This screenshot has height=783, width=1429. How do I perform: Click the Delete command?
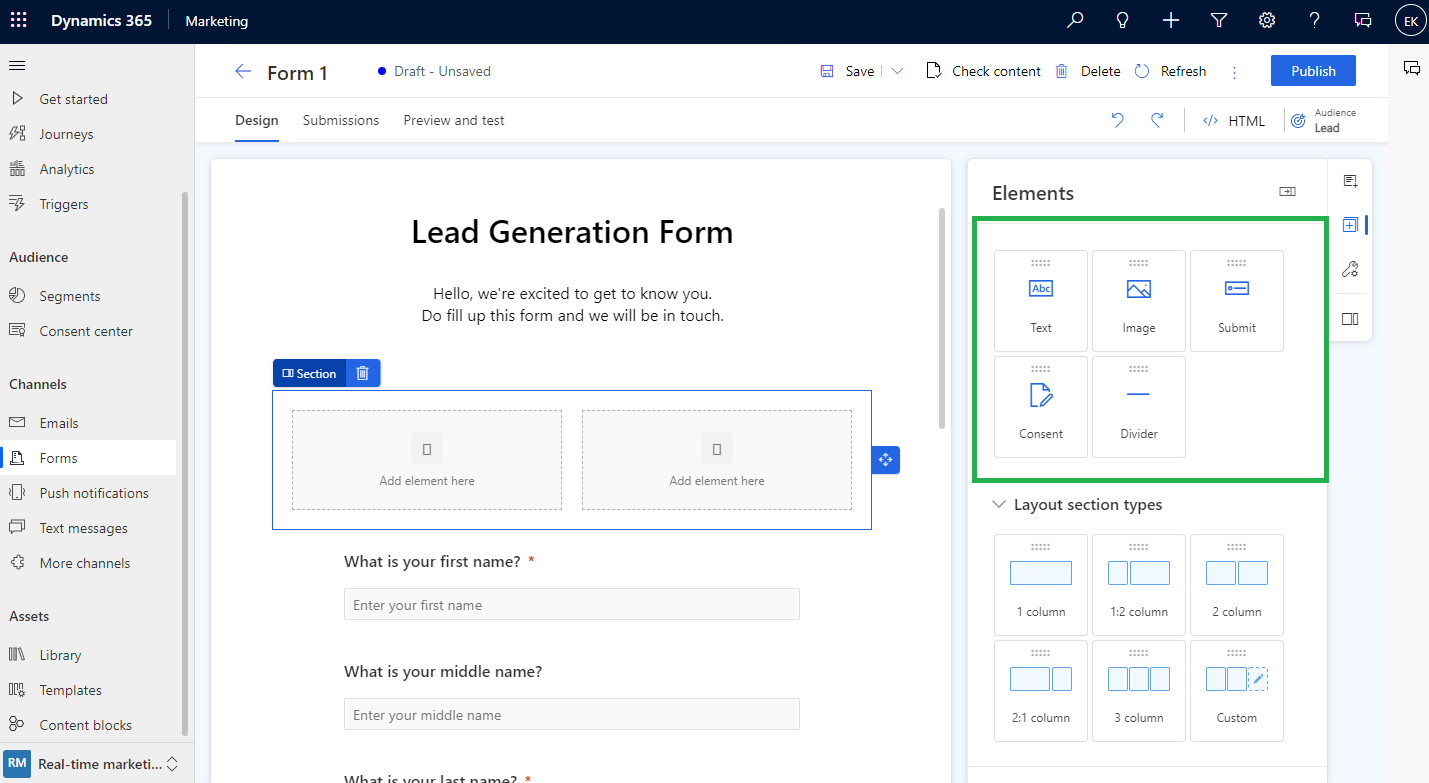[x=1088, y=71]
